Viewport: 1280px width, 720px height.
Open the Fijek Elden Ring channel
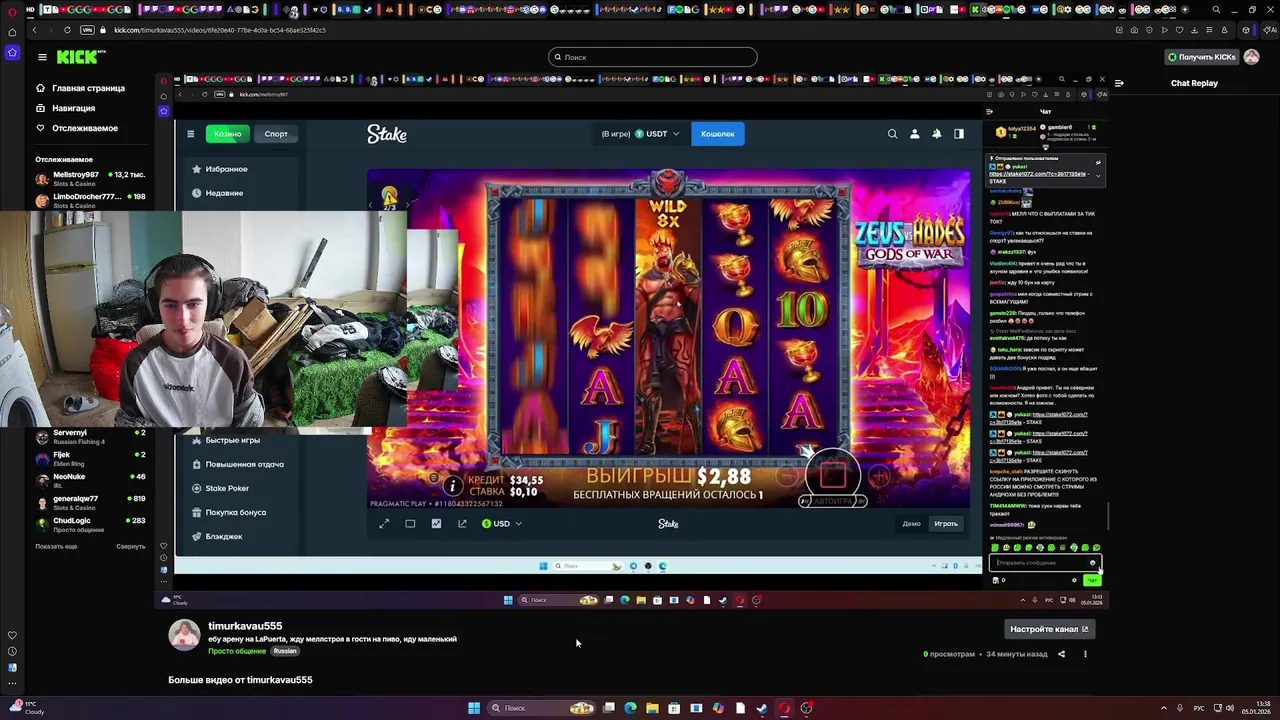pos(90,458)
